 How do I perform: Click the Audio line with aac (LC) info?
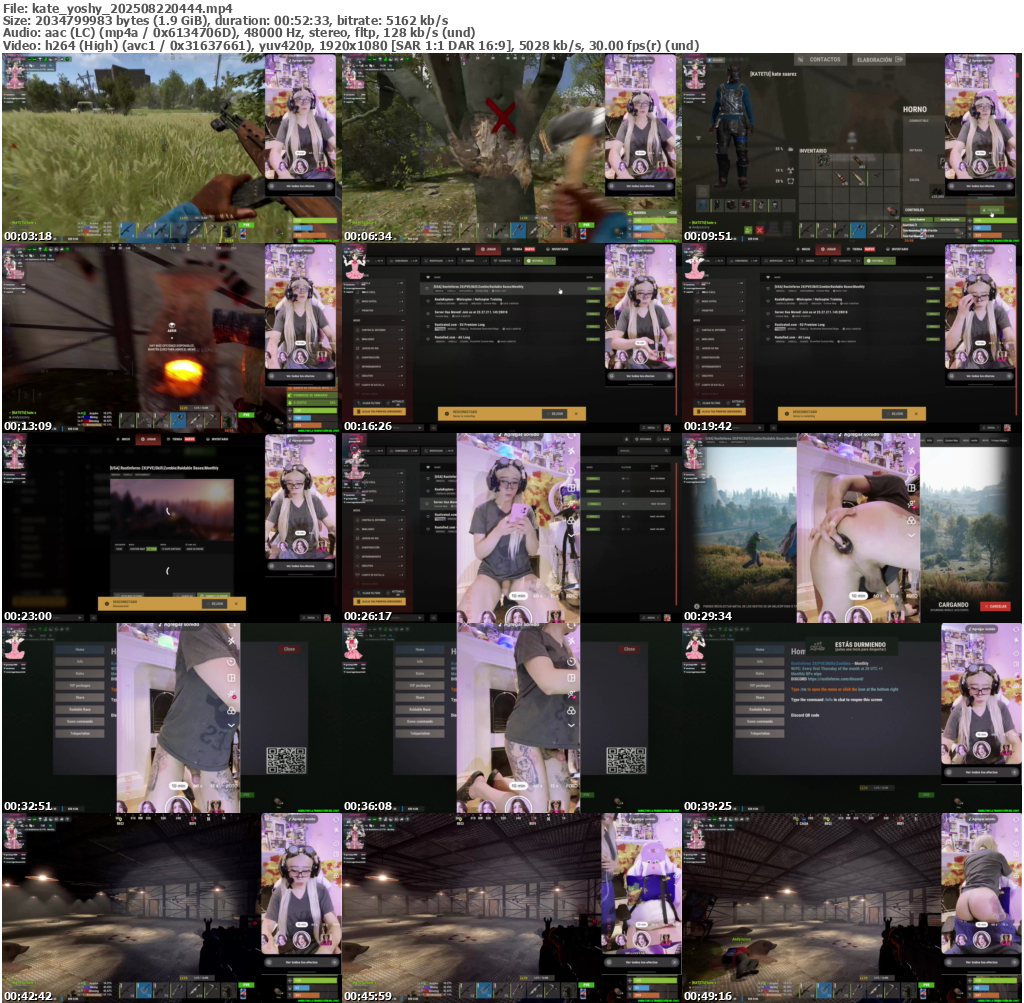point(239,33)
